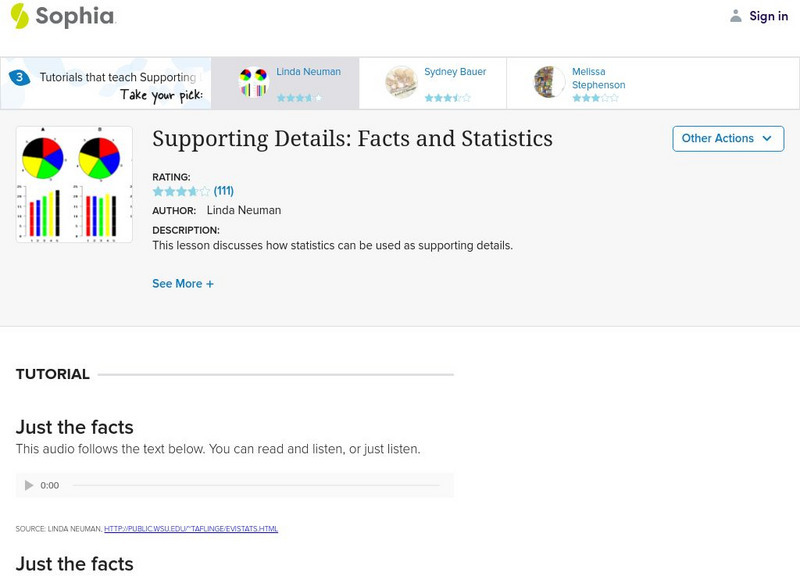This screenshot has width=800, height=576.
Task: Click the tutorials count bubble icon
Action: 19,77
